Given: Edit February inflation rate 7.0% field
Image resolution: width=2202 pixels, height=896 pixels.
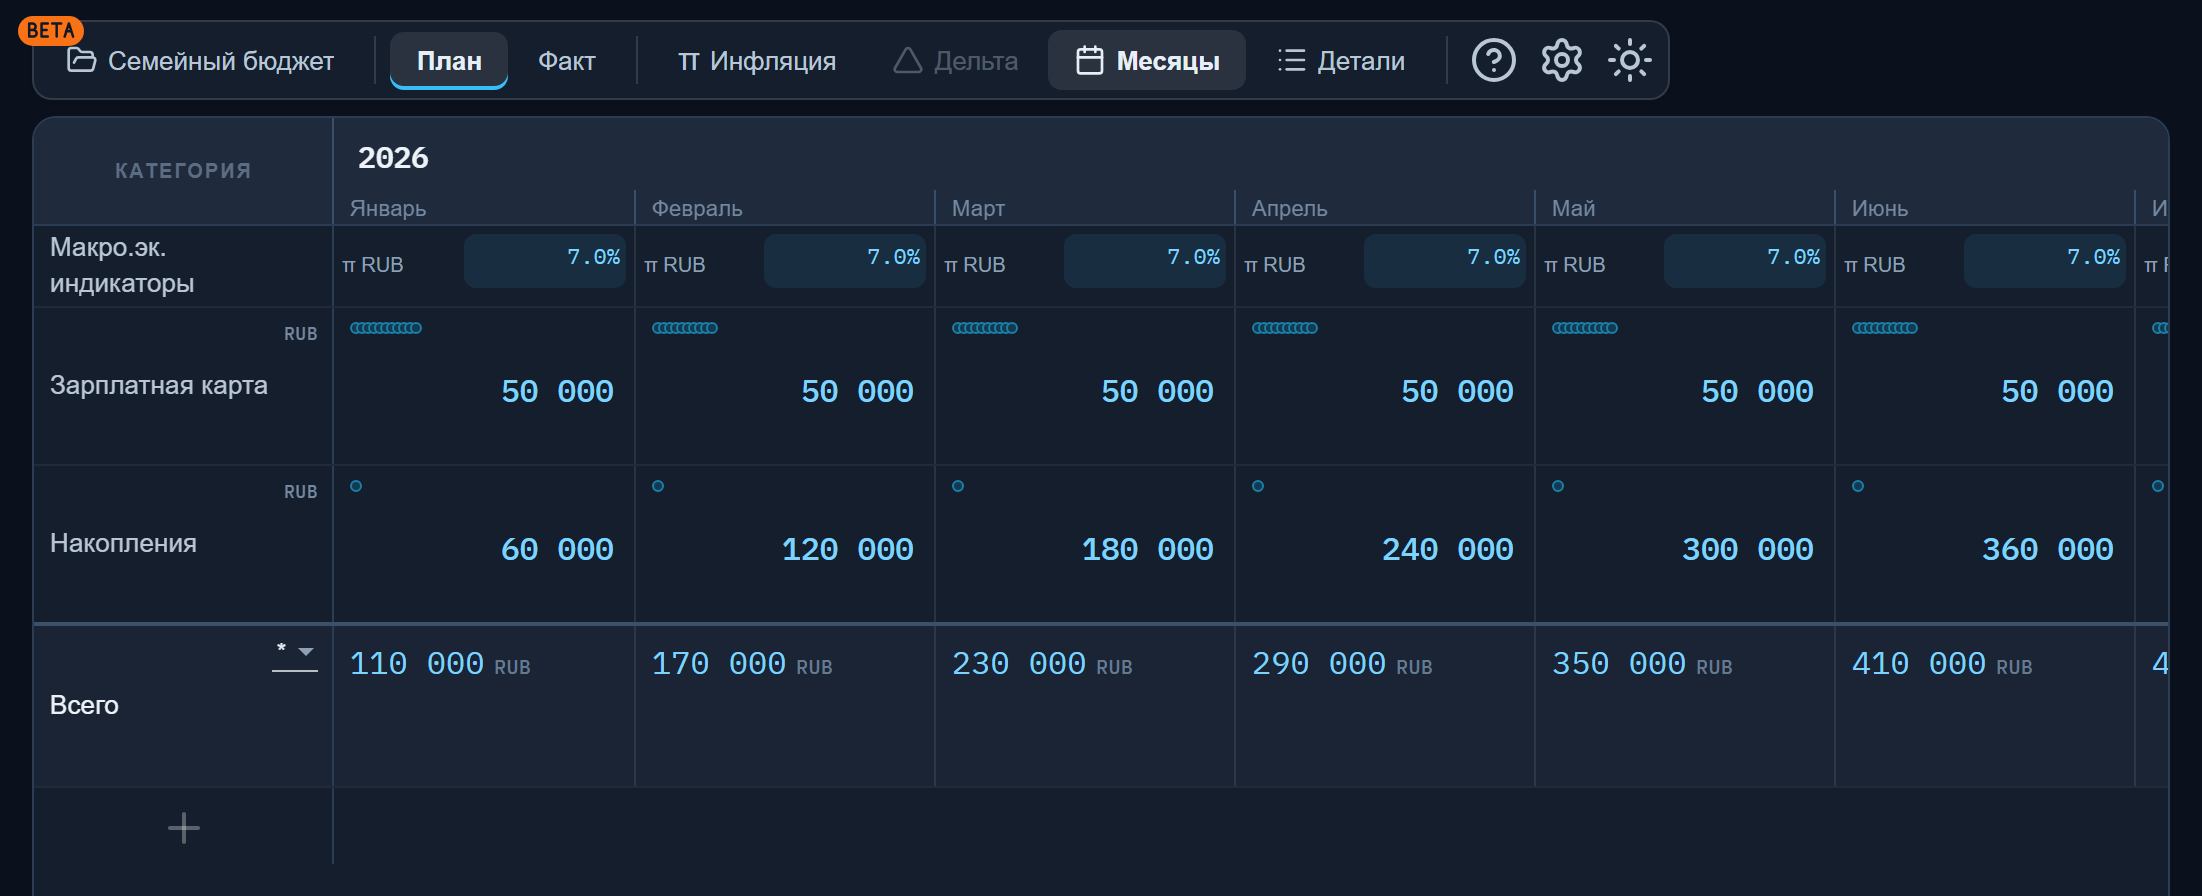Looking at the screenshot, I should [x=845, y=261].
